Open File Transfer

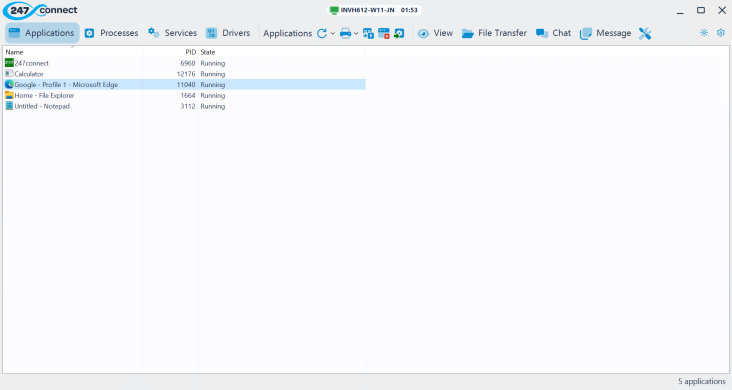tap(494, 33)
